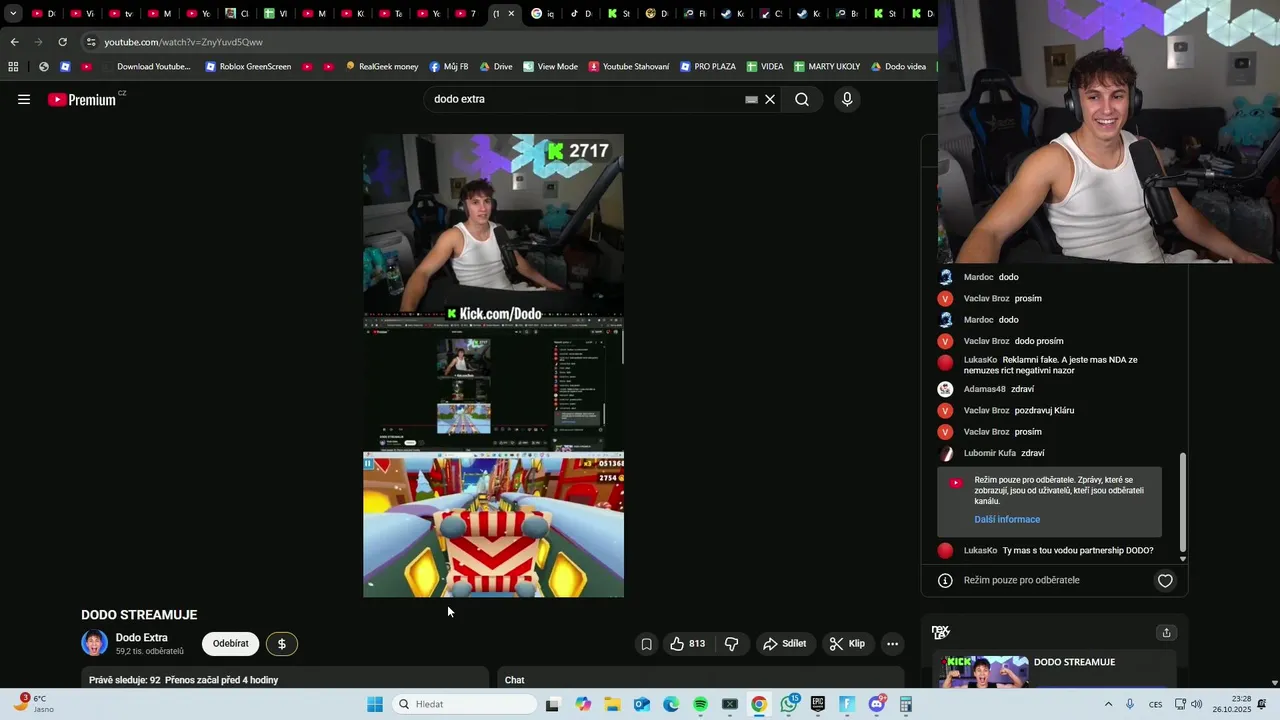Open the Dodo videa bookmark
Image resolution: width=1280 pixels, height=720 pixels.
(x=898, y=67)
